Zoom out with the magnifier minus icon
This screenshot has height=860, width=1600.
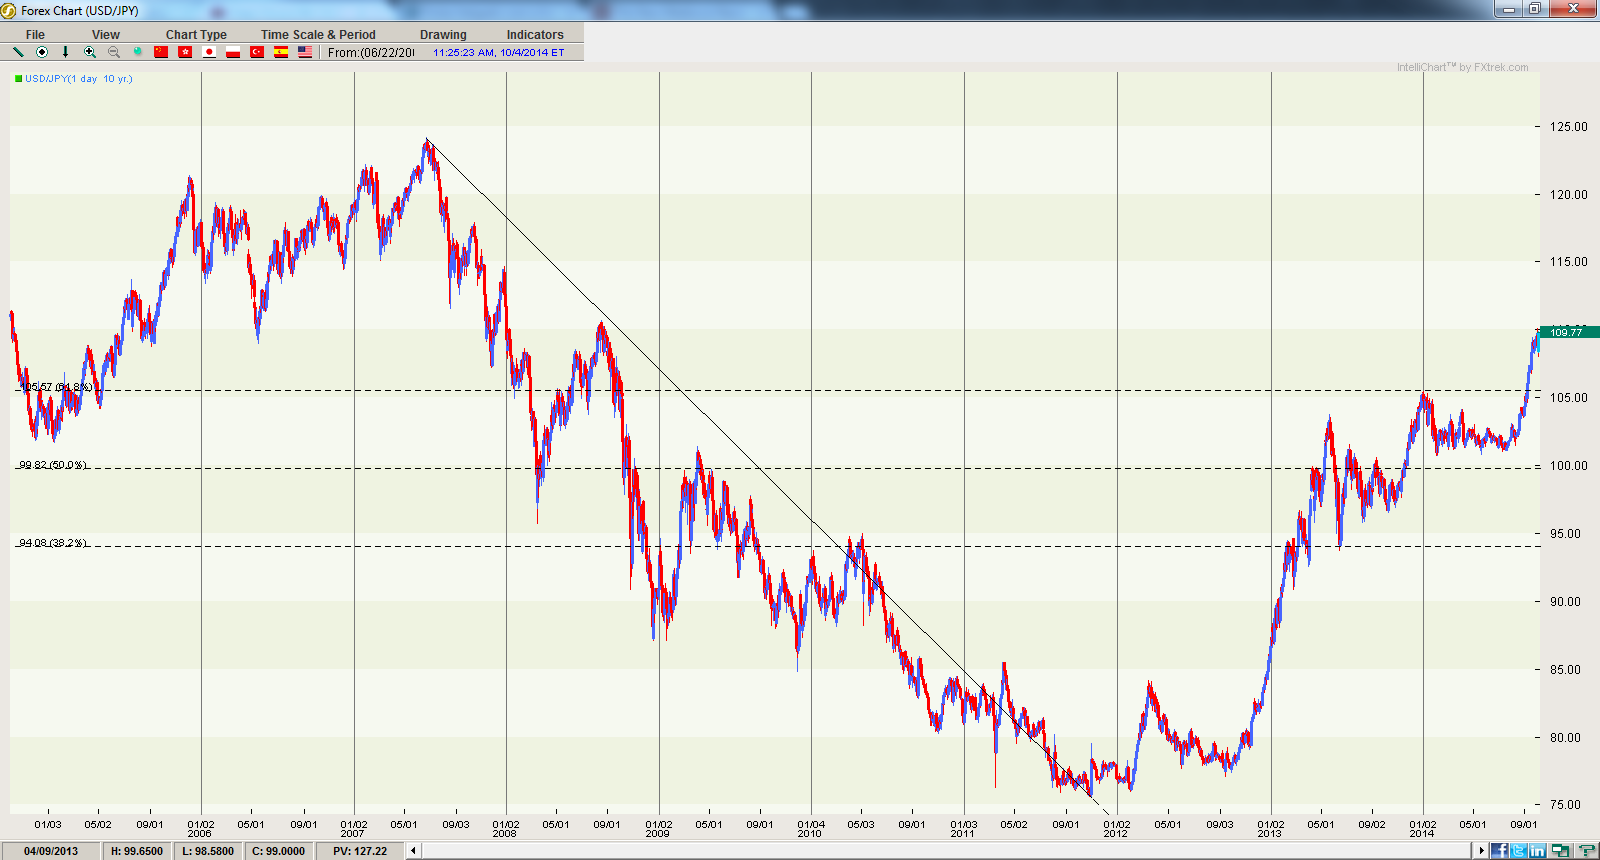tap(114, 52)
